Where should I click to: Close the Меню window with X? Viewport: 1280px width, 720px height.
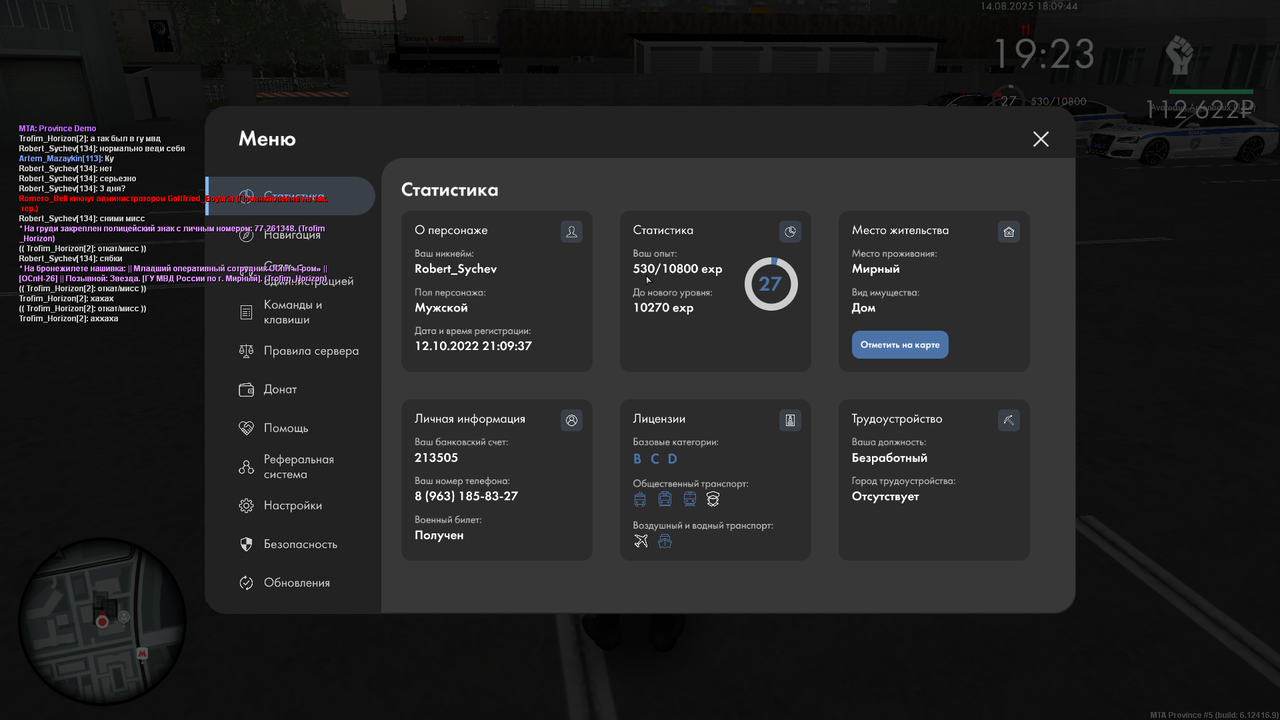1041,139
